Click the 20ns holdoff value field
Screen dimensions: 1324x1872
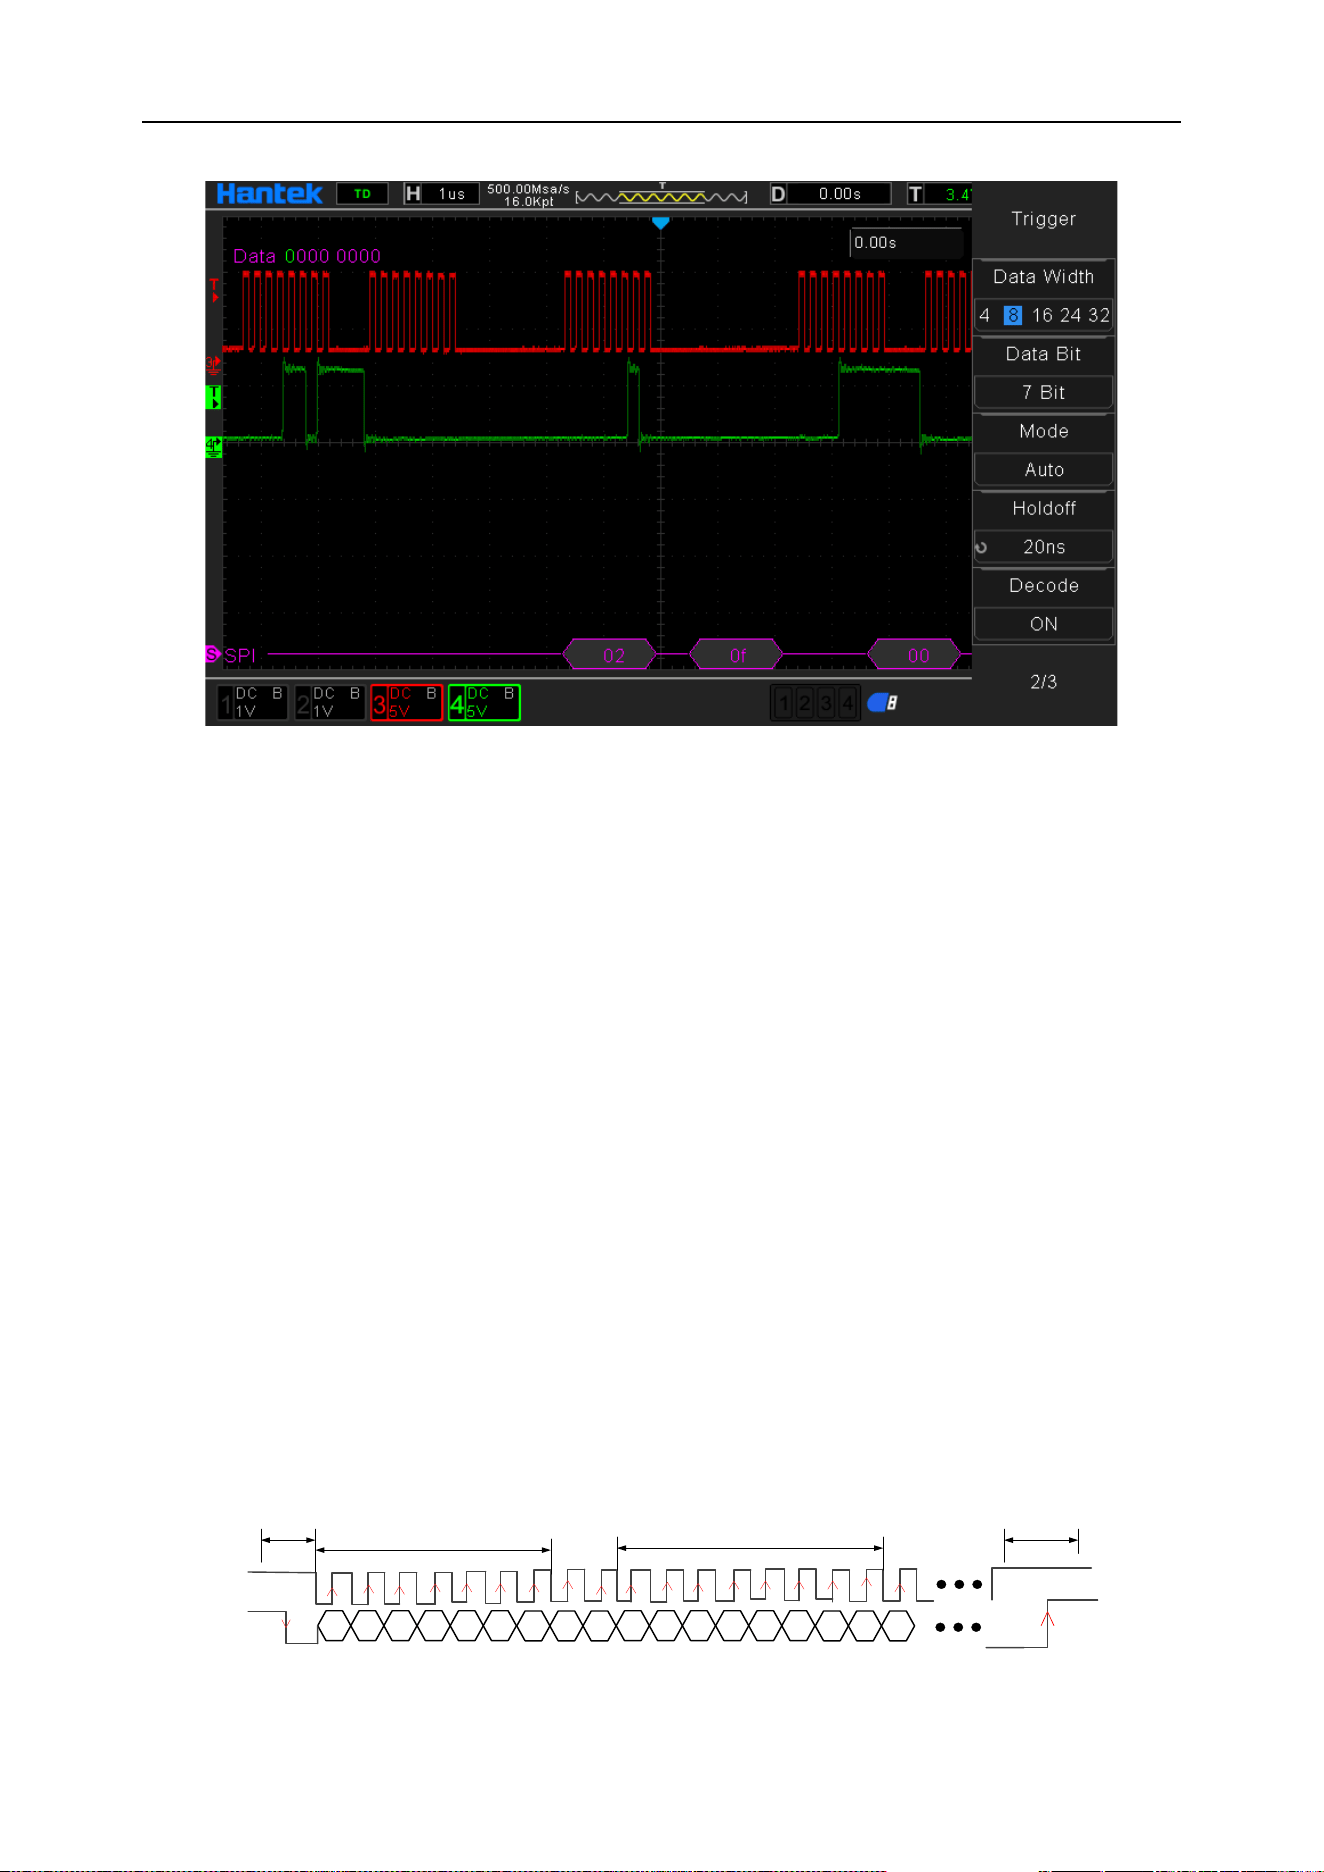coord(1044,546)
